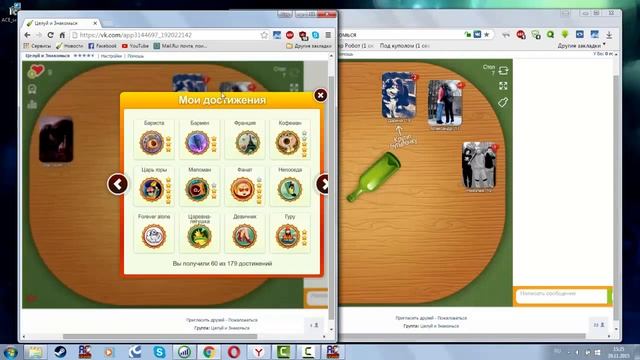Select the Forever alone achievement badge

coord(154,236)
